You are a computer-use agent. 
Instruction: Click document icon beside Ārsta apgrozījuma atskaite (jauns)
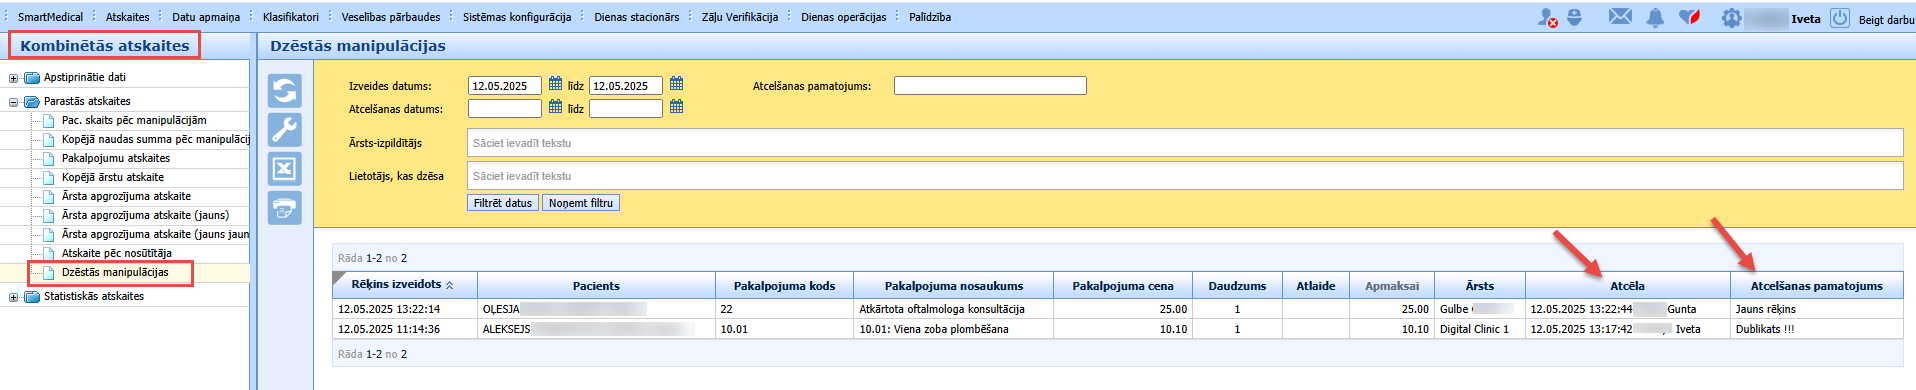48,215
